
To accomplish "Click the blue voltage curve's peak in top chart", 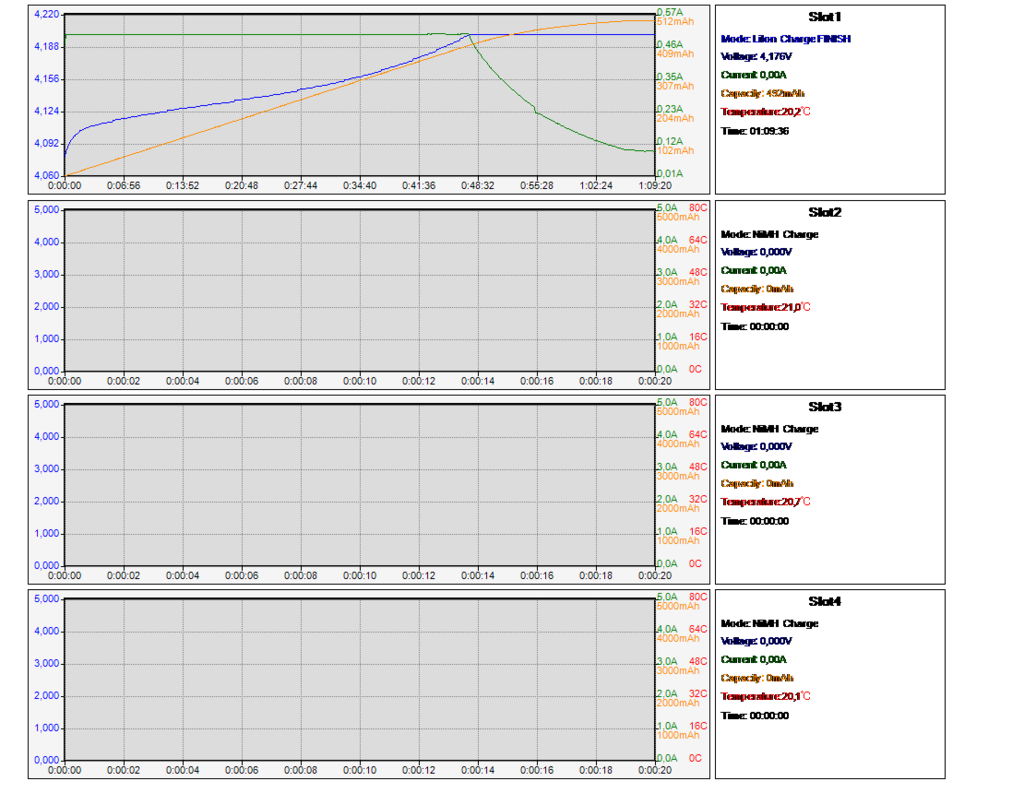I will click(467, 34).
